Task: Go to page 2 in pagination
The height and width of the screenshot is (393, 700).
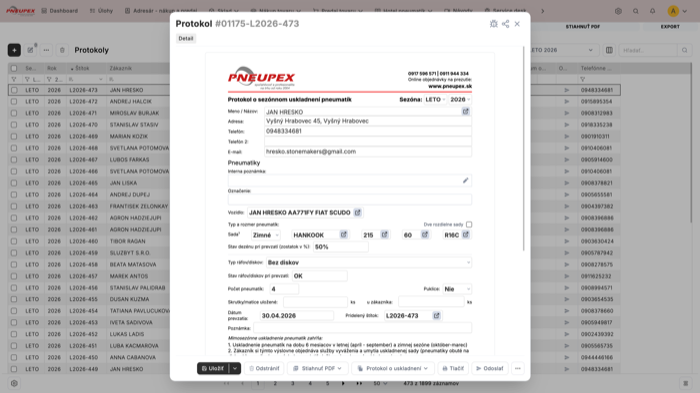Action: point(275,383)
